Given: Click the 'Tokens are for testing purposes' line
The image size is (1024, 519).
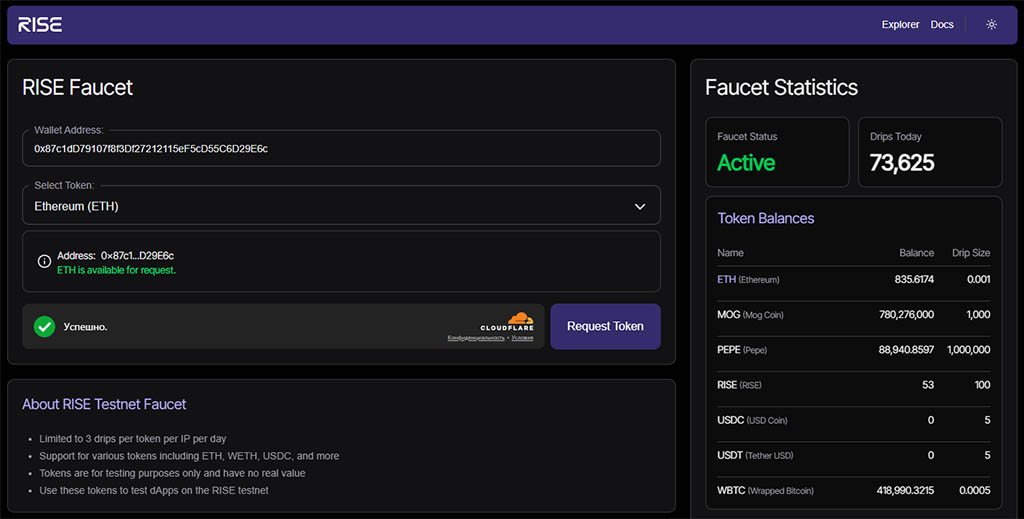Looking at the screenshot, I should coord(172,473).
